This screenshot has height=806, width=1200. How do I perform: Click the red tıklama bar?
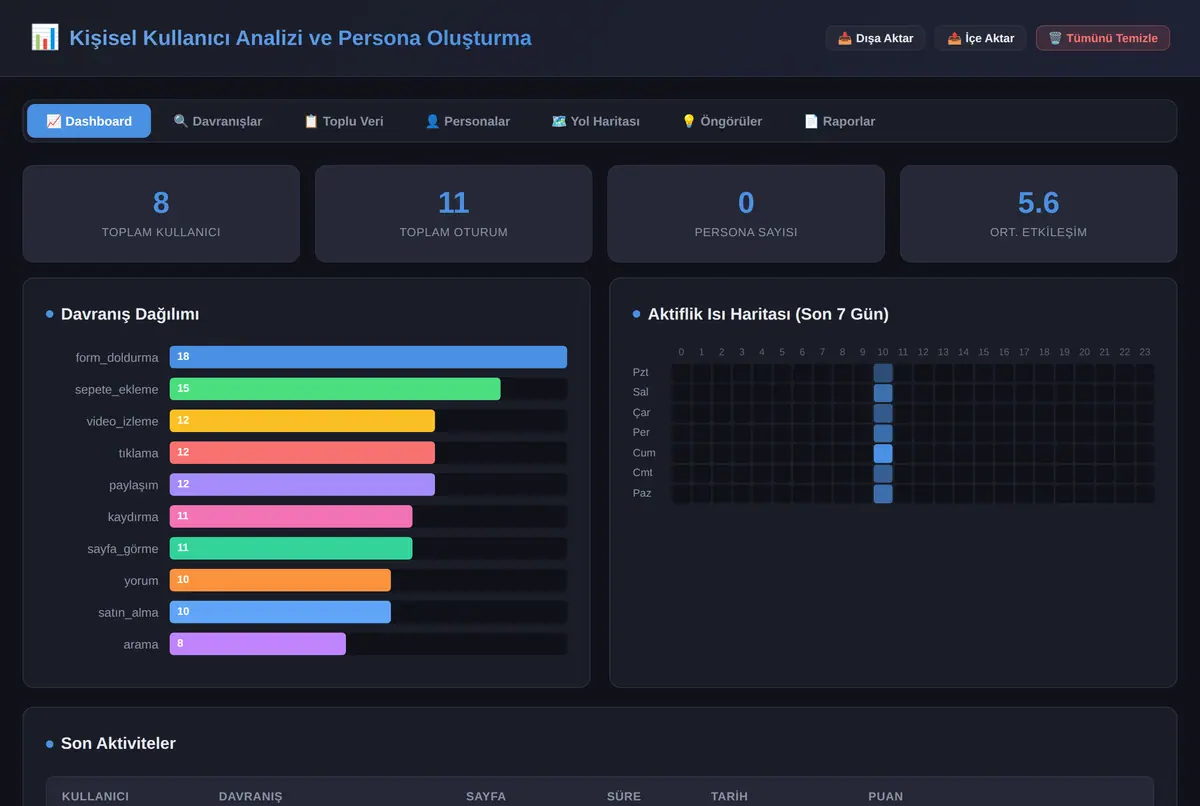point(302,453)
